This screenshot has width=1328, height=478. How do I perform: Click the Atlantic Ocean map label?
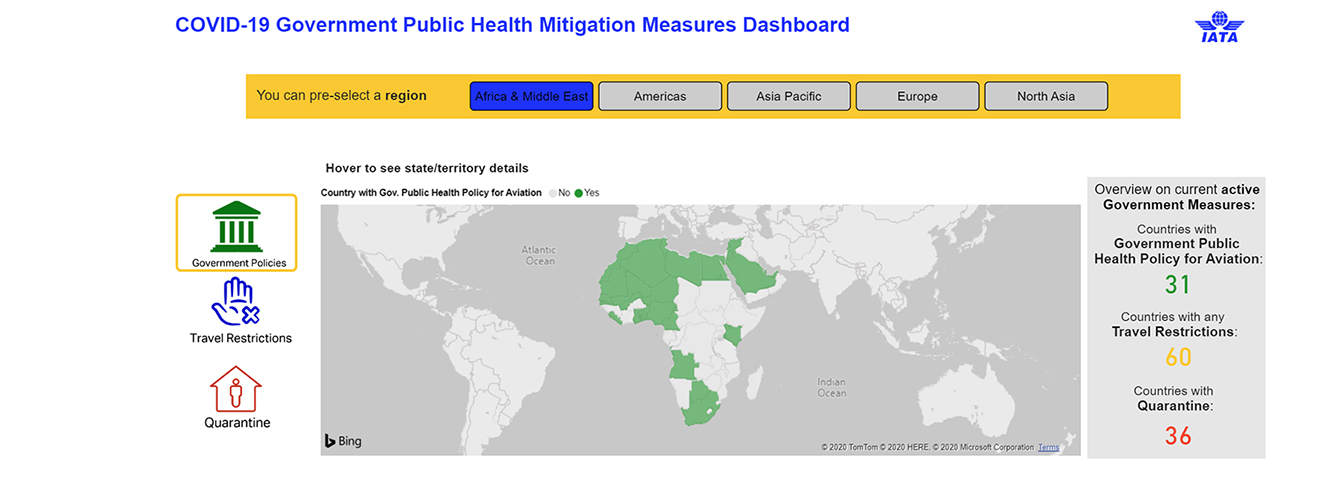click(x=539, y=255)
